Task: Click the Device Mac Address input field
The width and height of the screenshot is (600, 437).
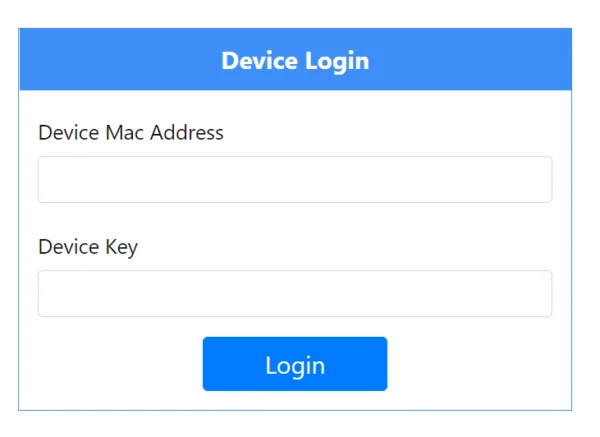Action: click(x=295, y=180)
